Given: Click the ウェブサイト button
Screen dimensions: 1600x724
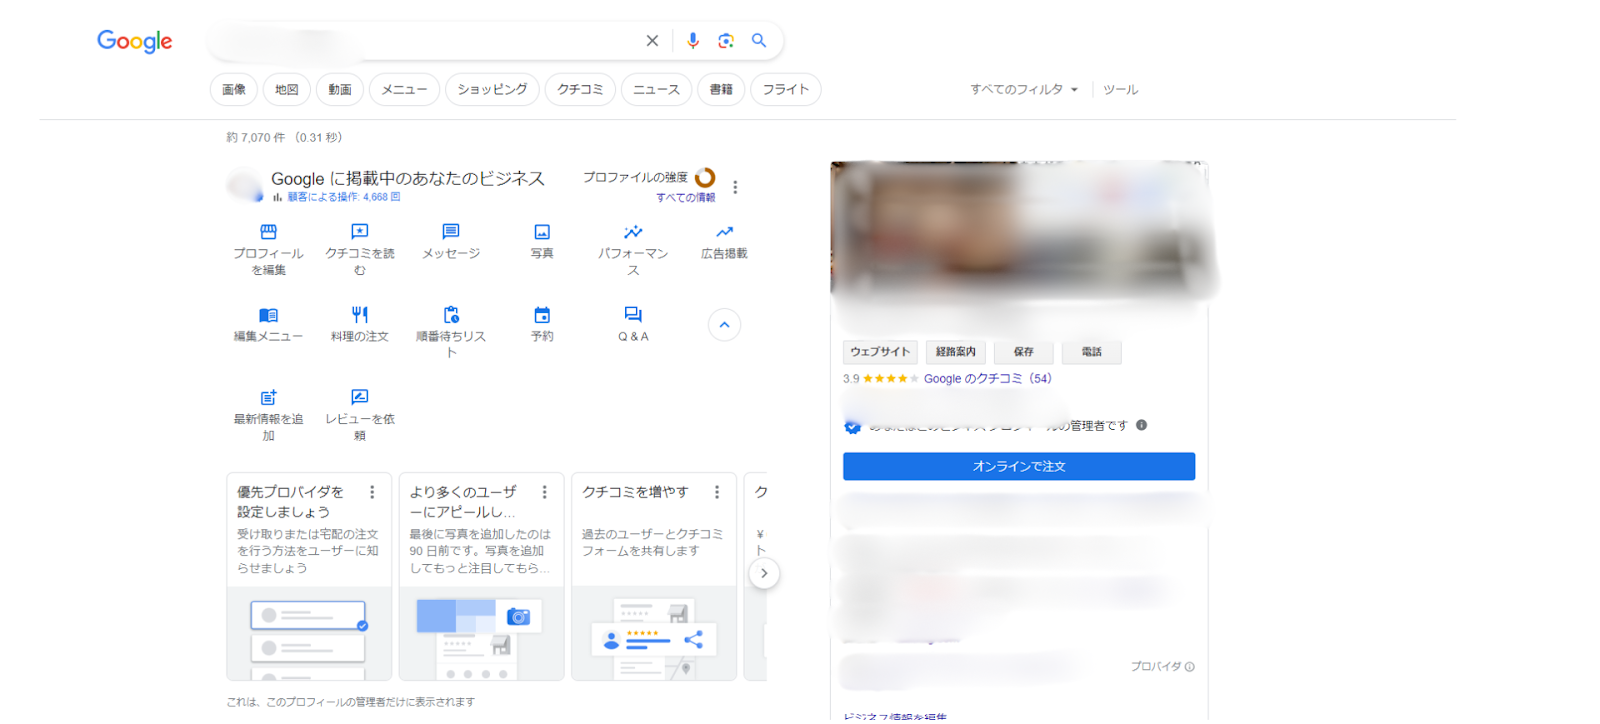Looking at the screenshot, I should tap(880, 352).
